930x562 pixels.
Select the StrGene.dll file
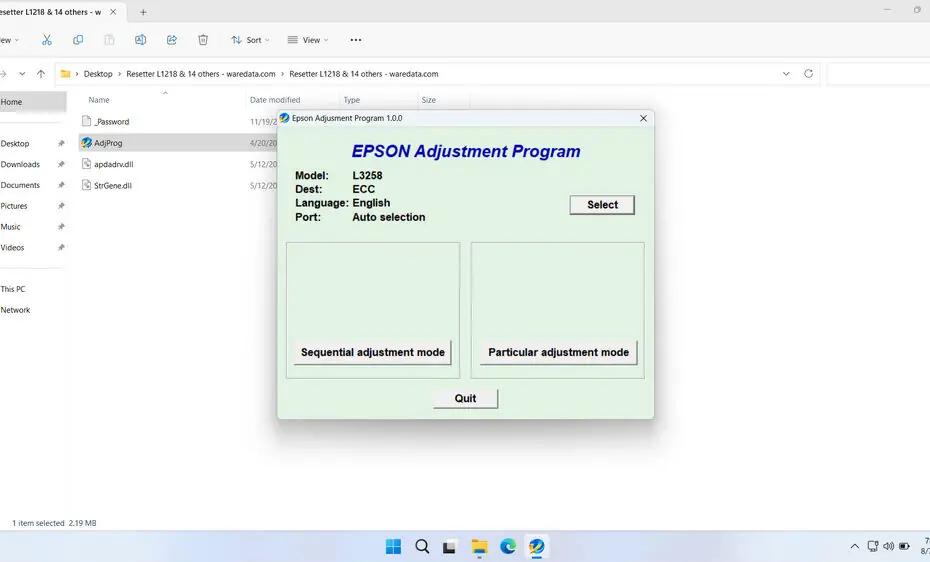[x=113, y=186]
